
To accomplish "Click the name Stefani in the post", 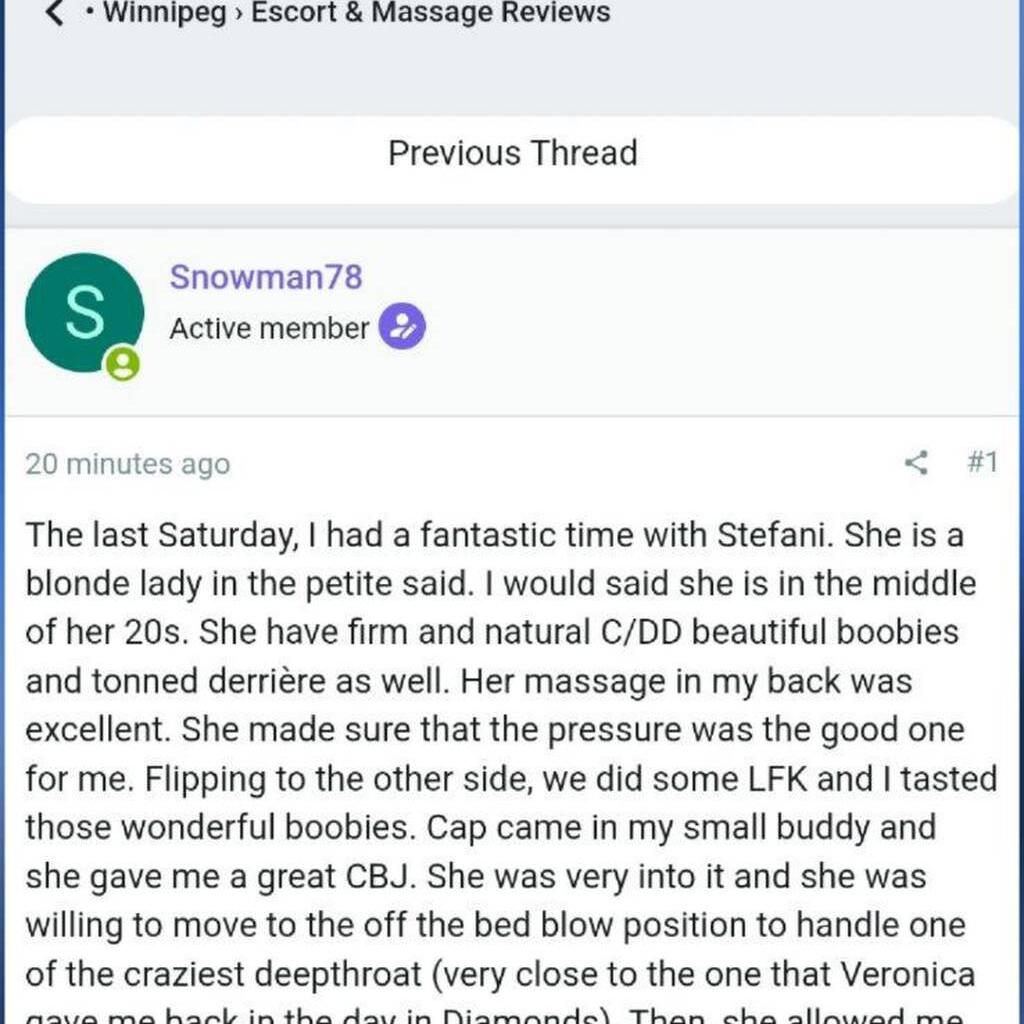I will (x=775, y=535).
